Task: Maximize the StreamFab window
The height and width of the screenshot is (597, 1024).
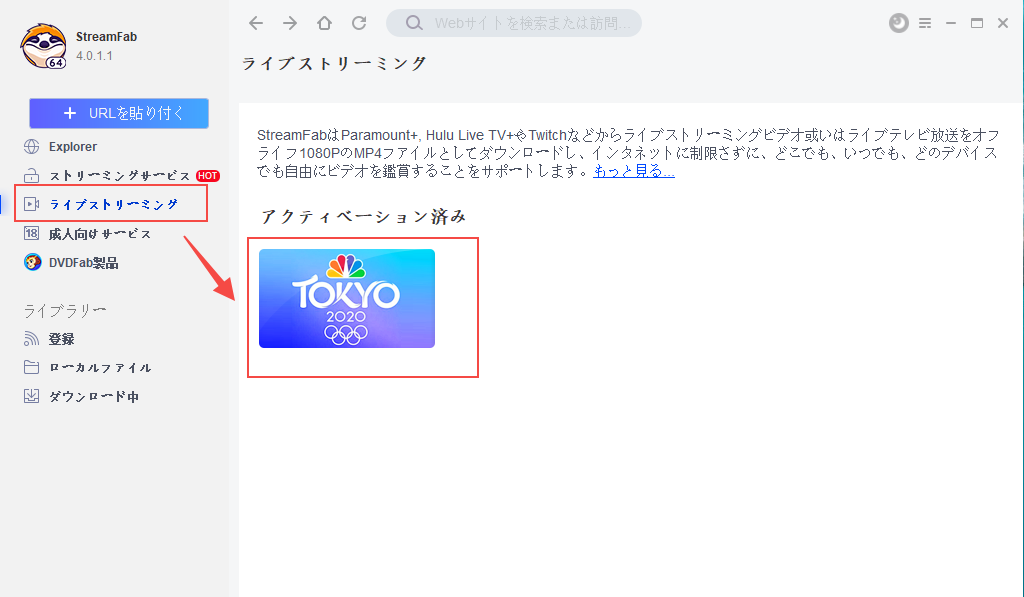Action: click(977, 23)
